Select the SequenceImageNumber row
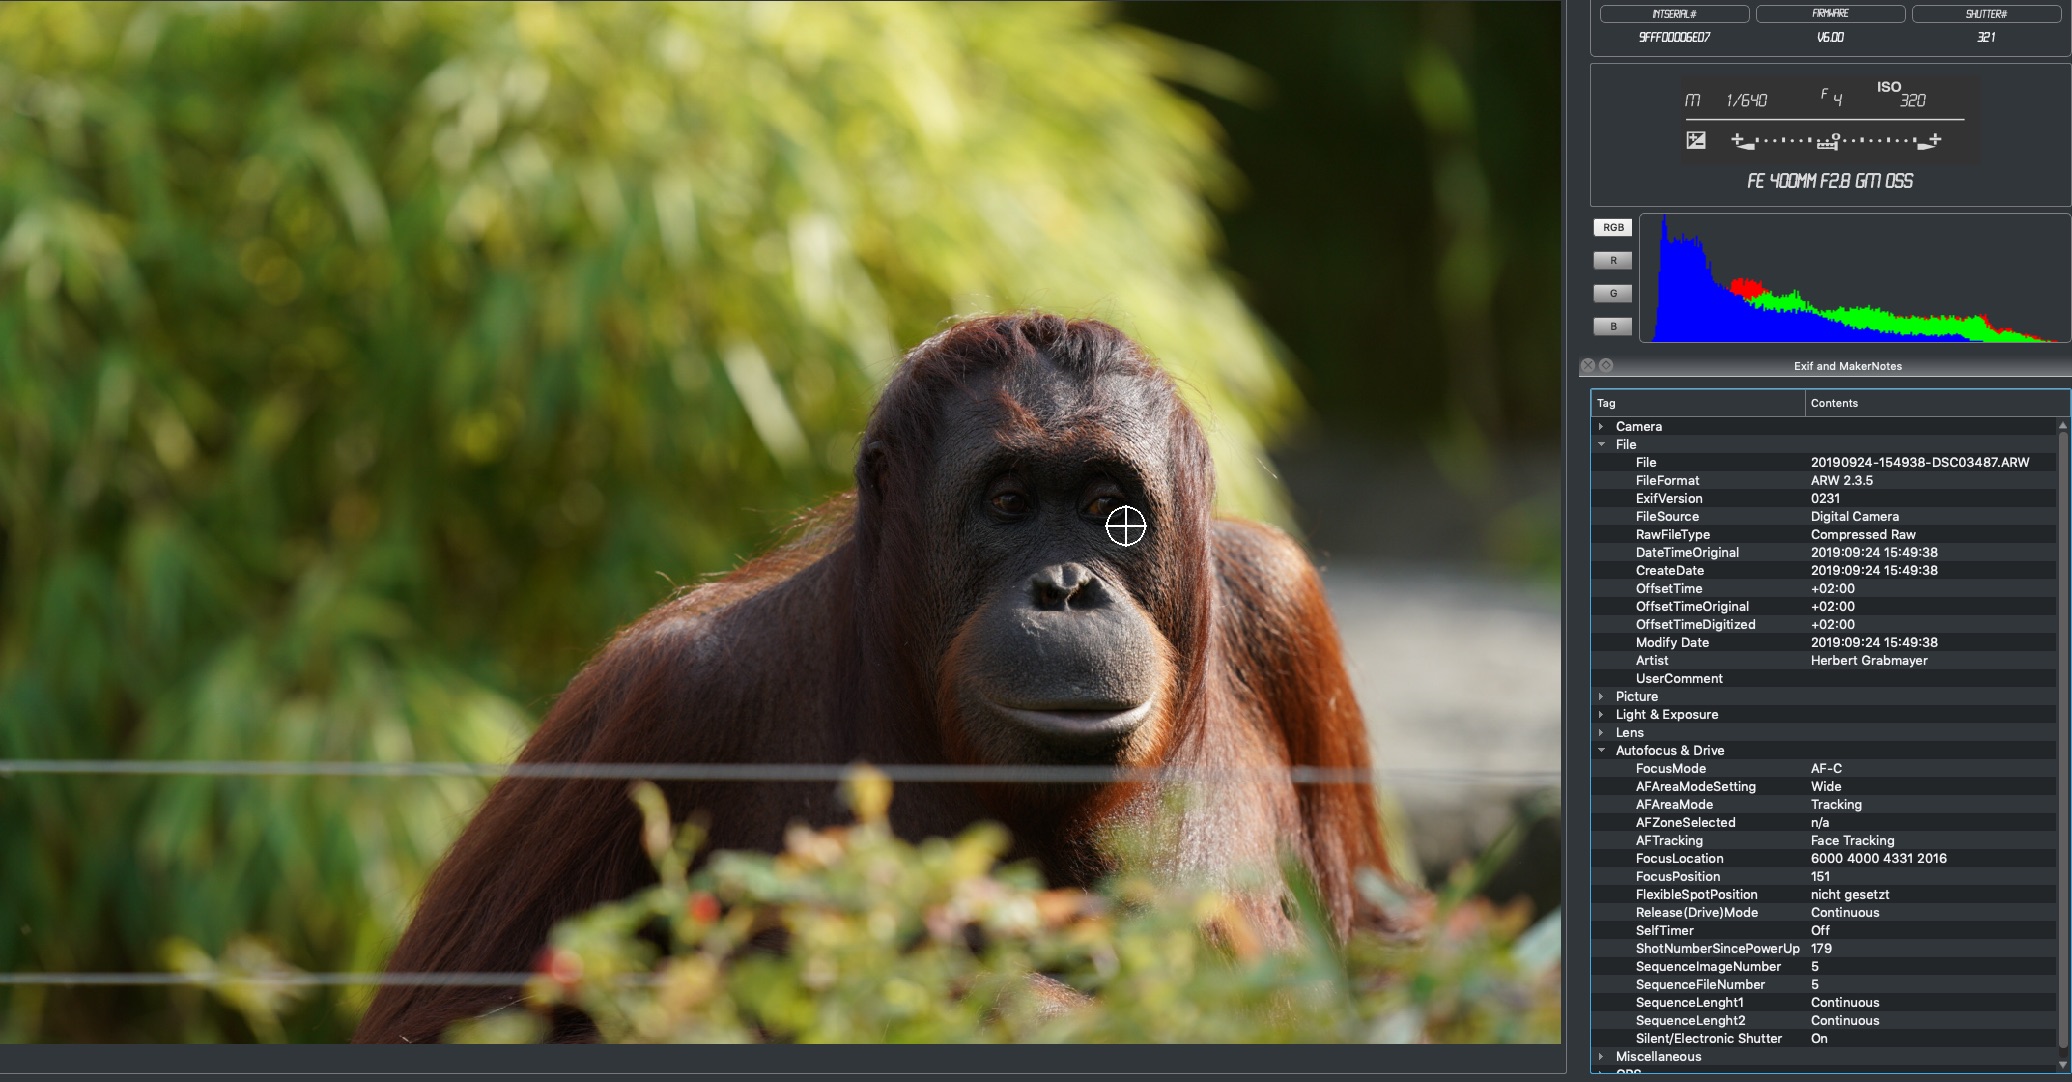Screen dimensions: 2072x1082 [x=1824, y=966]
